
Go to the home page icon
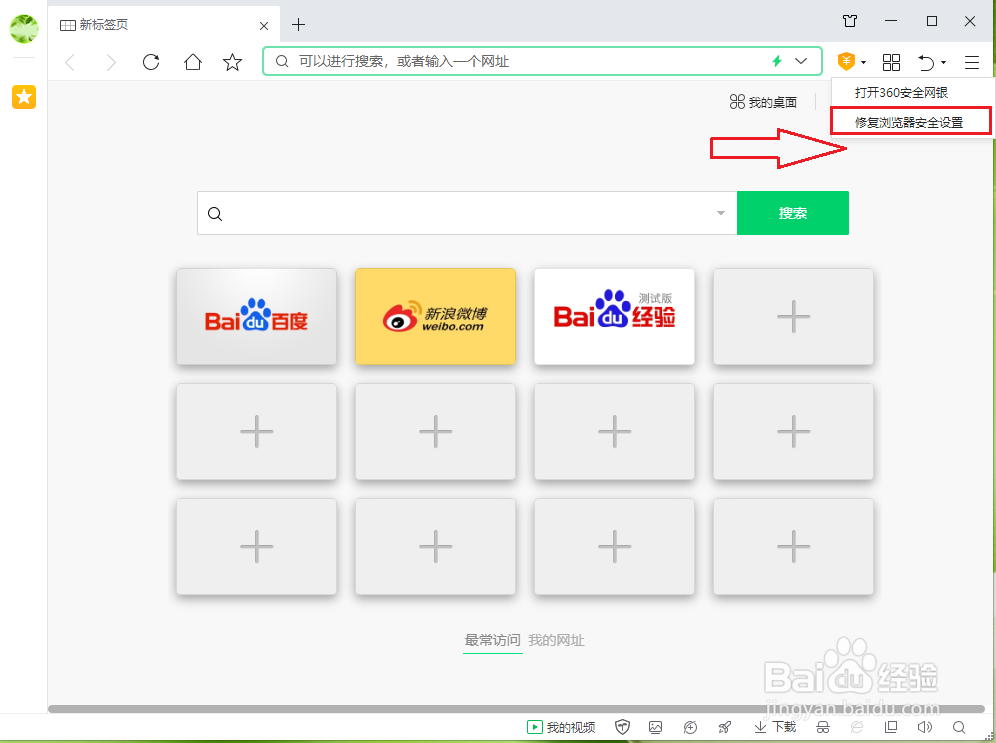(193, 62)
